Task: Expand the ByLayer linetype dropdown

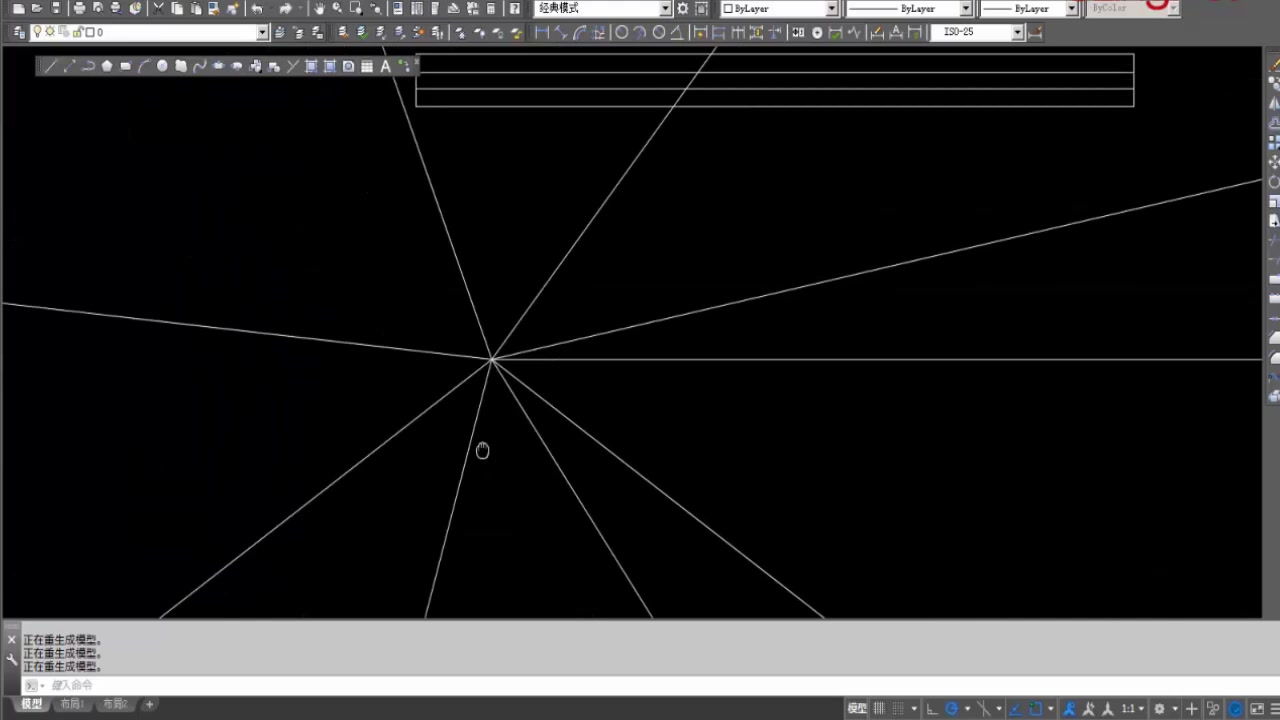Action: click(963, 8)
